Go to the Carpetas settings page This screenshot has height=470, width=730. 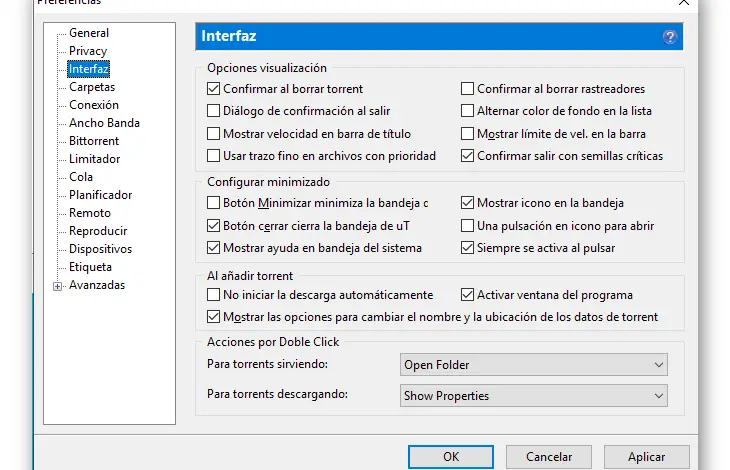click(x=92, y=87)
